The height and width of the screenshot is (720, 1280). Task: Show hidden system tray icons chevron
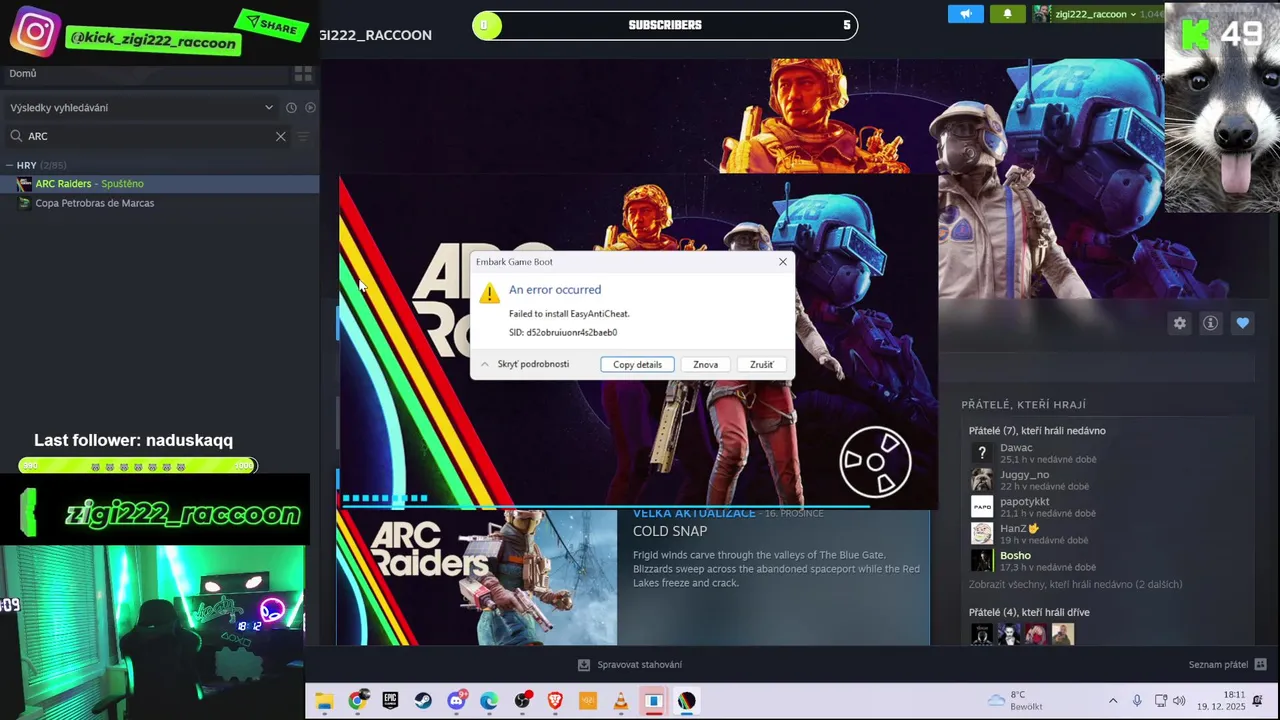[1113, 701]
